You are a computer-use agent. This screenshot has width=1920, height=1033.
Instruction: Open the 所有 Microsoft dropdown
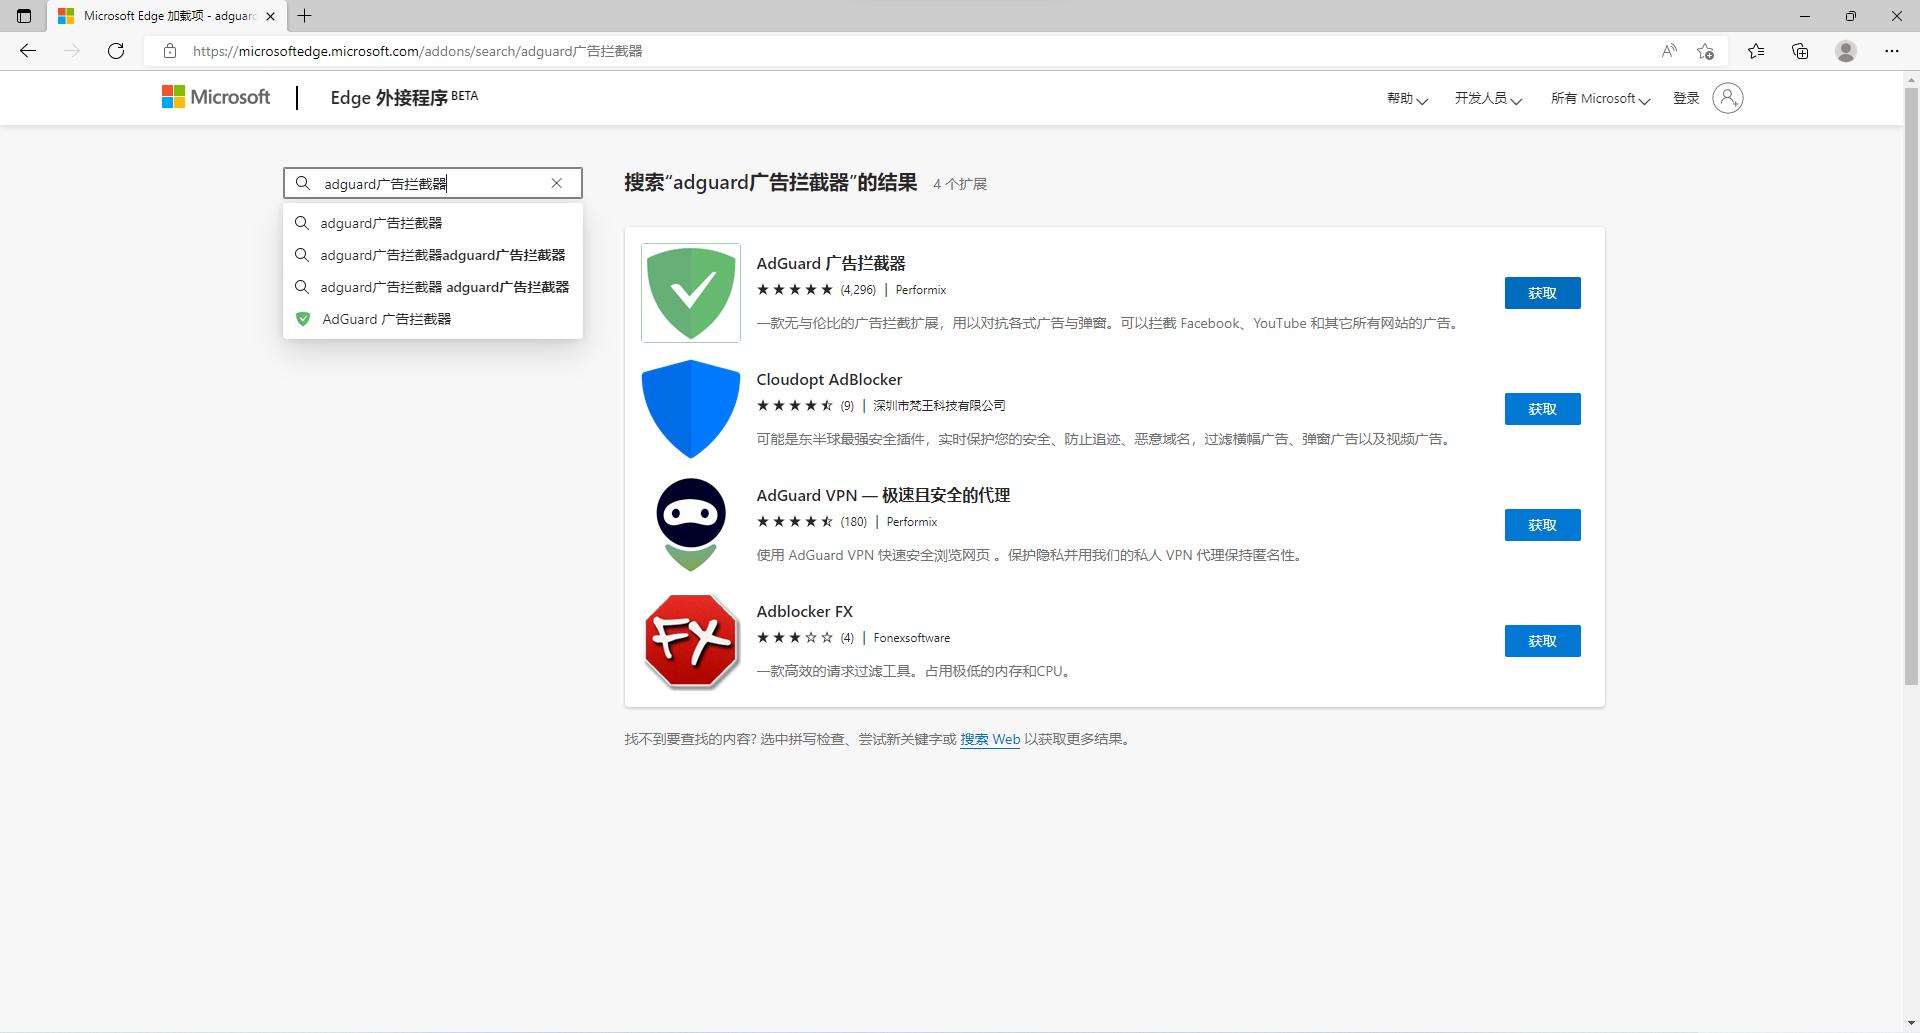pos(1597,98)
